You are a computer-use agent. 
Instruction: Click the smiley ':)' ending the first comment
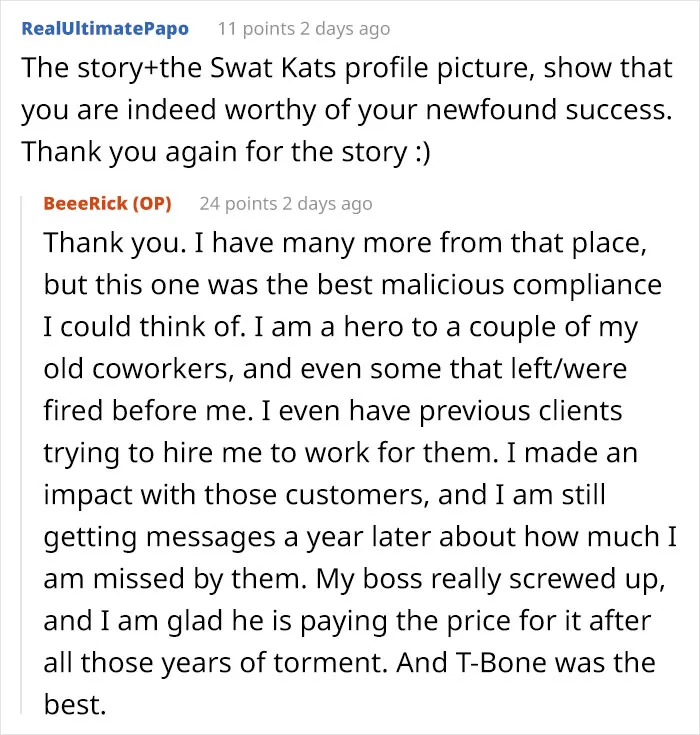pos(423,152)
